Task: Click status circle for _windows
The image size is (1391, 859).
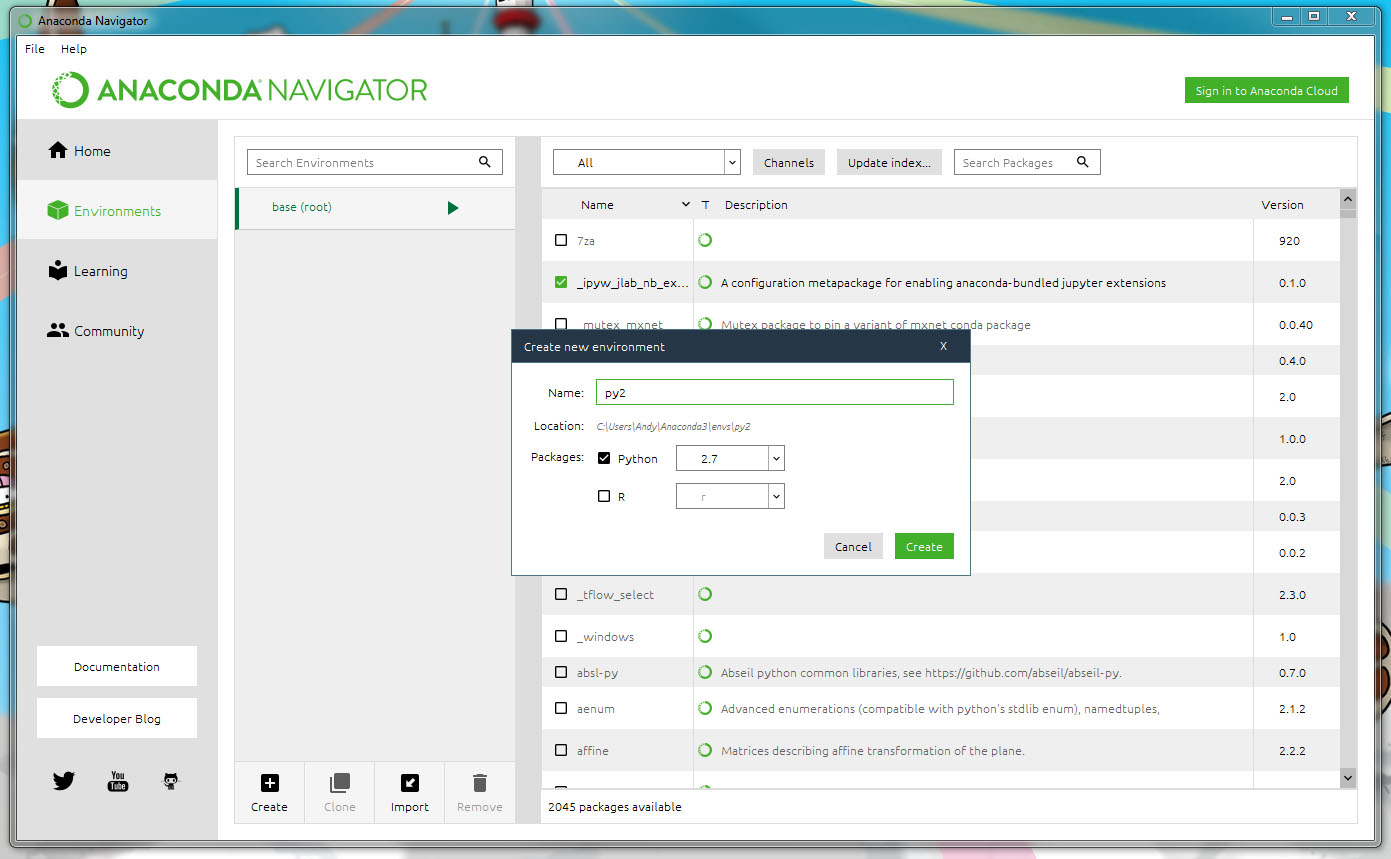Action: pyautogui.click(x=705, y=636)
